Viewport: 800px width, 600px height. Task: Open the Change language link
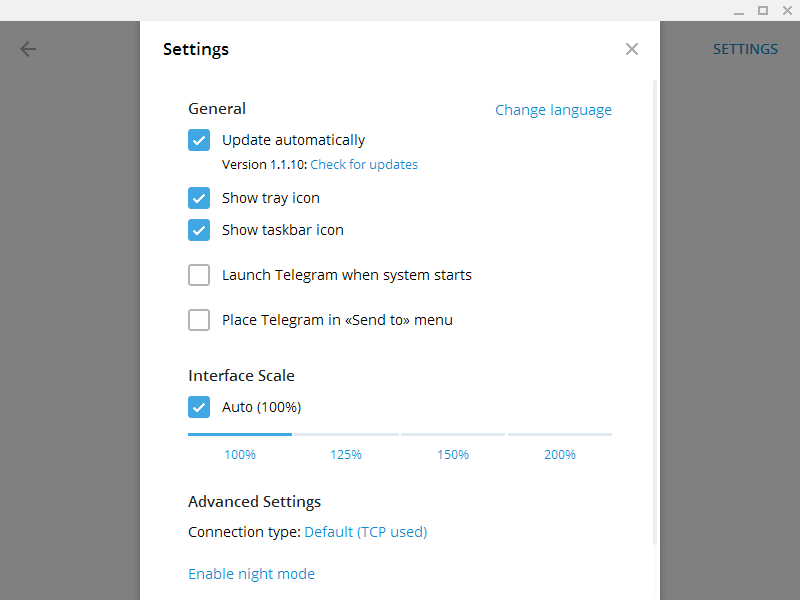[553, 110]
